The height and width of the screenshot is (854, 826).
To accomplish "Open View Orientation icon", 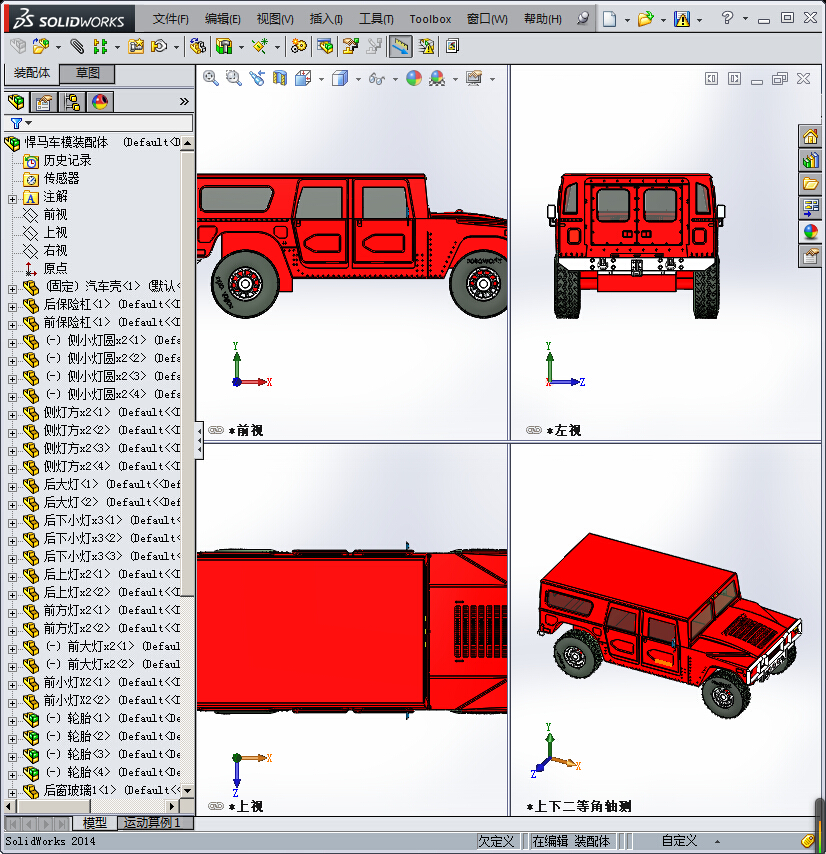I will click(303, 78).
